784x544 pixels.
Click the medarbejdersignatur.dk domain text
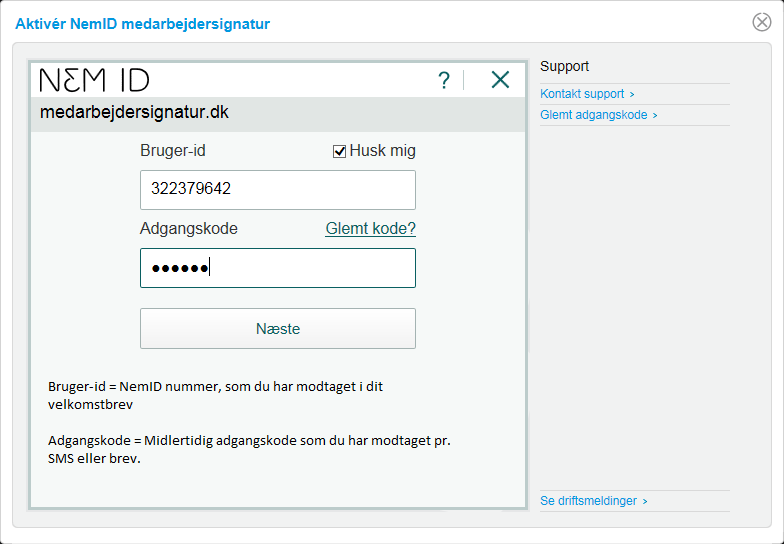point(134,112)
